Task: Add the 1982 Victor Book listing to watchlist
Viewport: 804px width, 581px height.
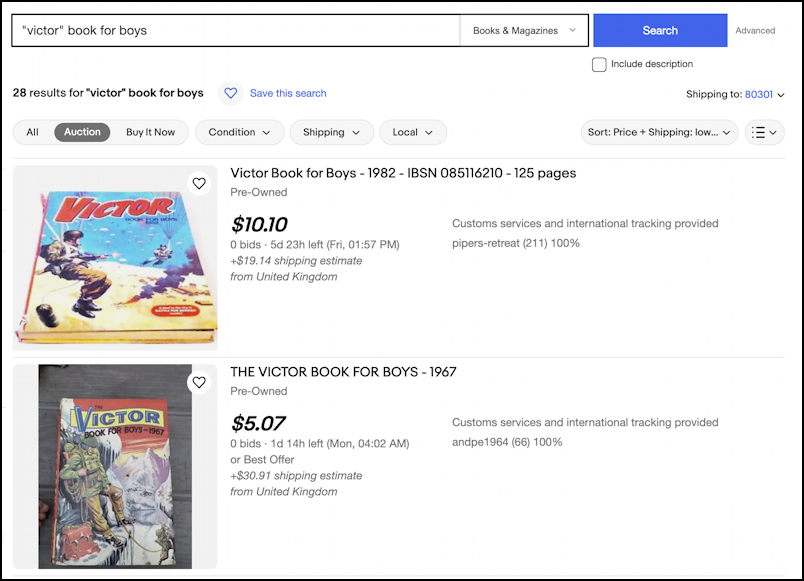Action: coord(199,184)
